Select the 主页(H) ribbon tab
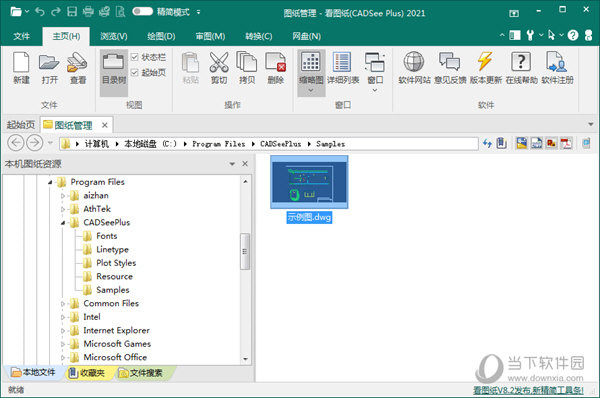Viewport: 600px width, 398px height. [x=66, y=36]
